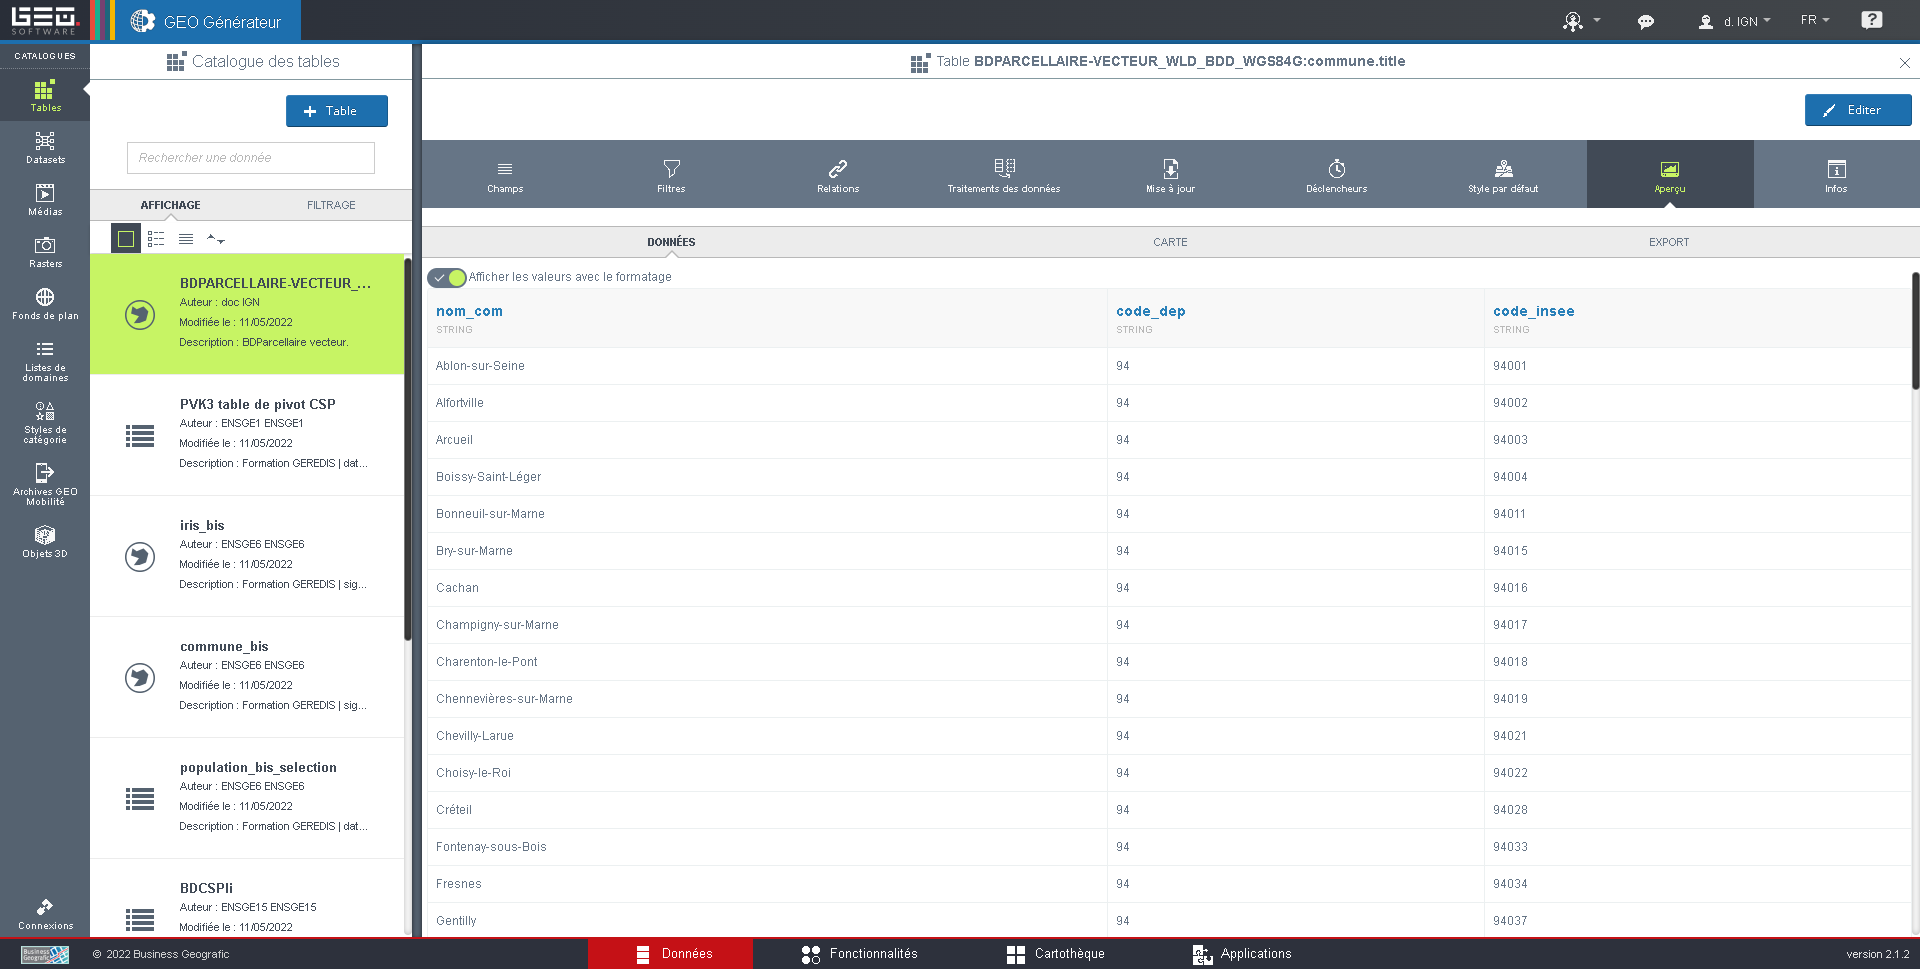Switch to the FILTRAGE tab
1920x969 pixels.
(331, 205)
